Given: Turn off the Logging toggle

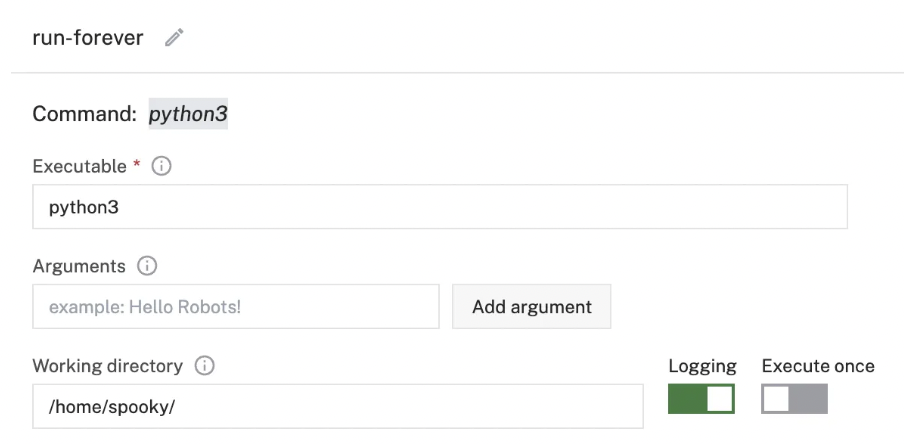Looking at the screenshot, I should click(701, 398).
